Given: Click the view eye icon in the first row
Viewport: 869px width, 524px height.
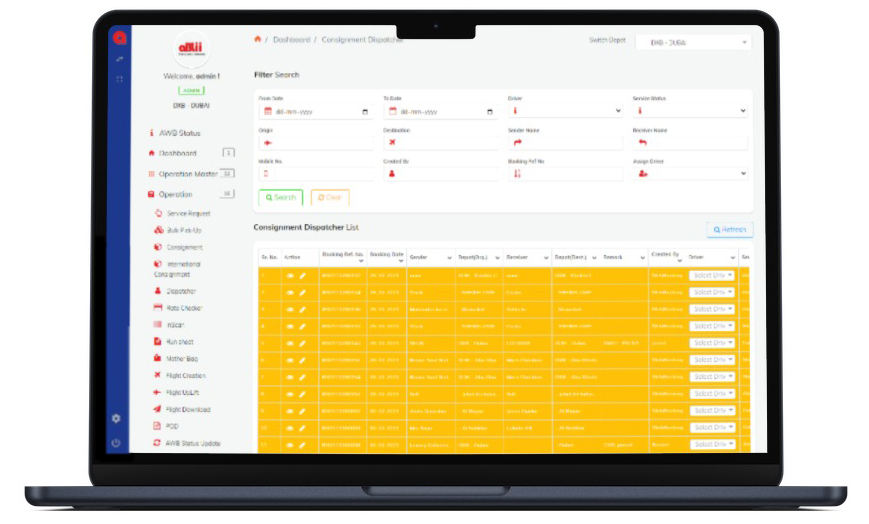Looking at the screenshot, I should coord(290,276).
